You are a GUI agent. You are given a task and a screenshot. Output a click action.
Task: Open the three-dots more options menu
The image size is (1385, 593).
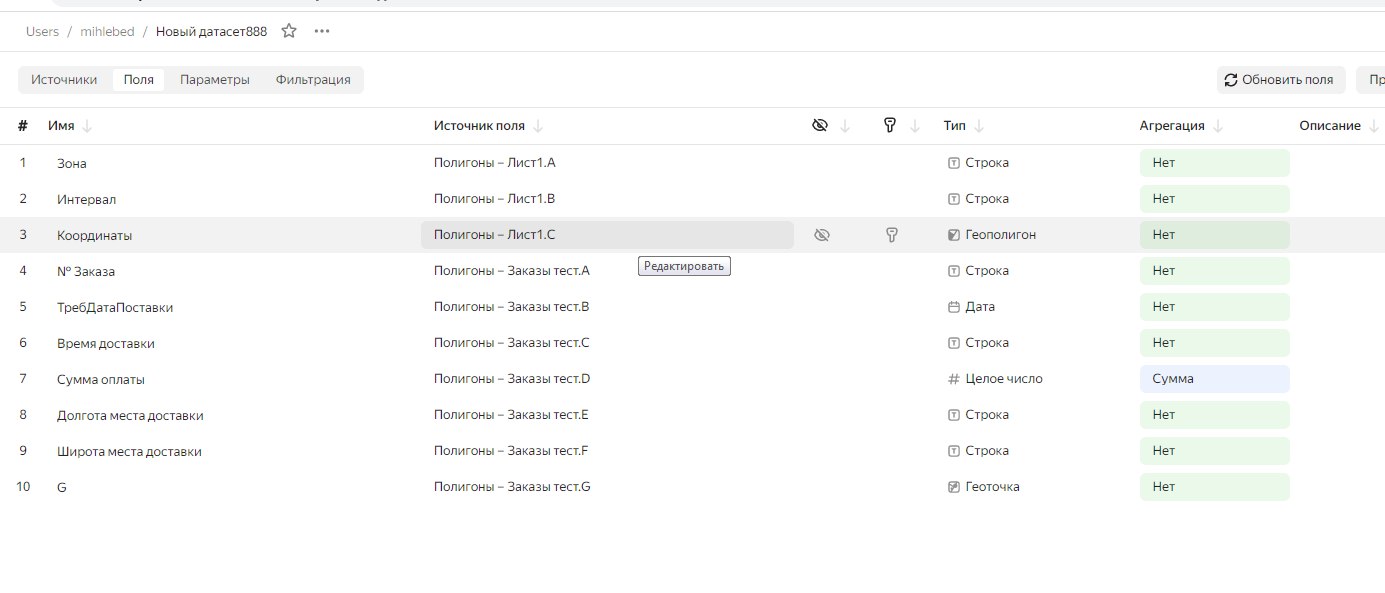321,31
